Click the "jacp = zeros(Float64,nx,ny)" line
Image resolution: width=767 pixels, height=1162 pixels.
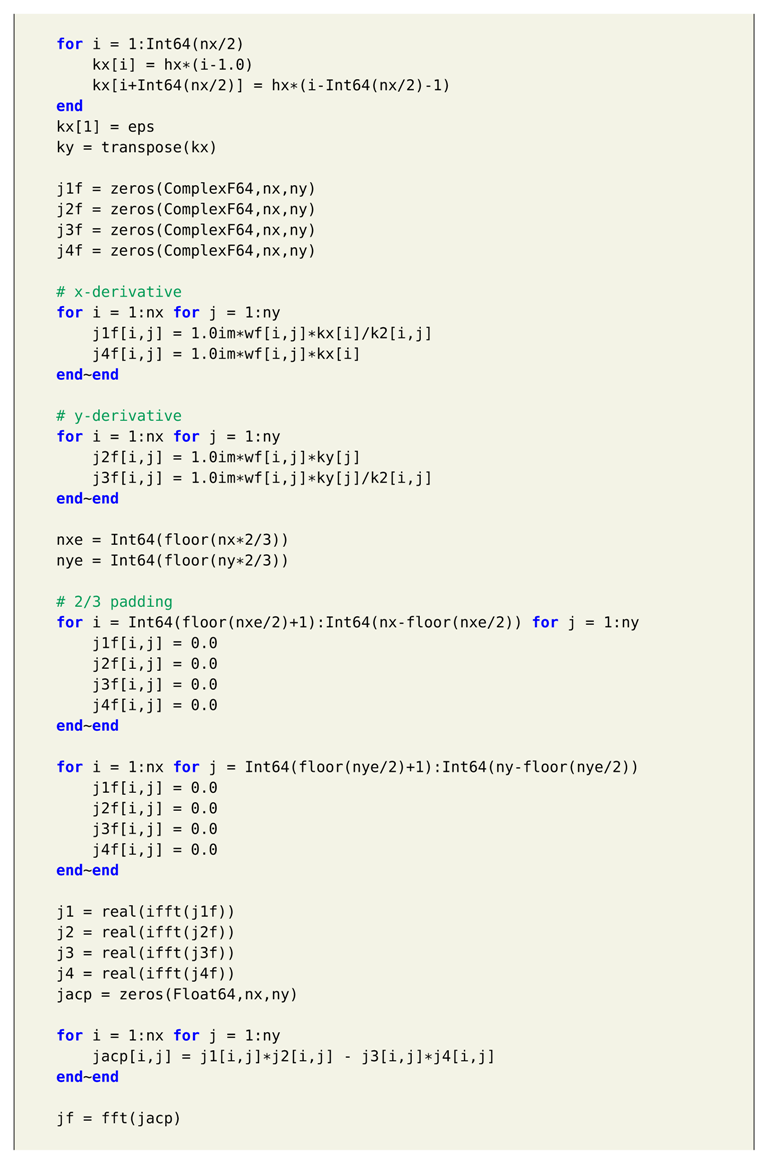click(x=176, y=994)
